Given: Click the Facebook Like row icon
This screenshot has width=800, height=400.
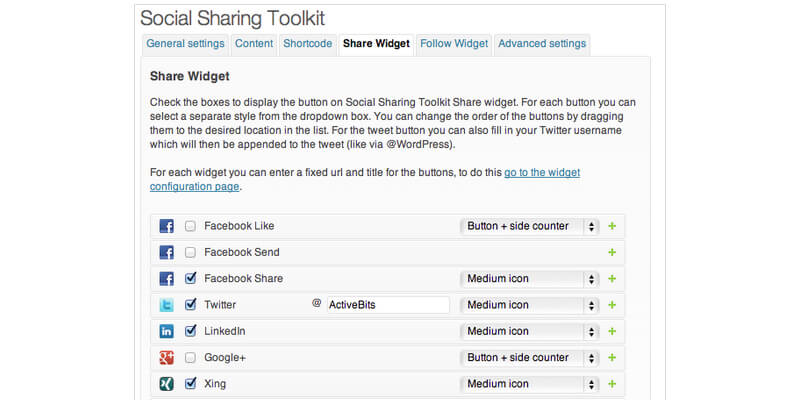Looking at the screenshot, I should point(167,226).
